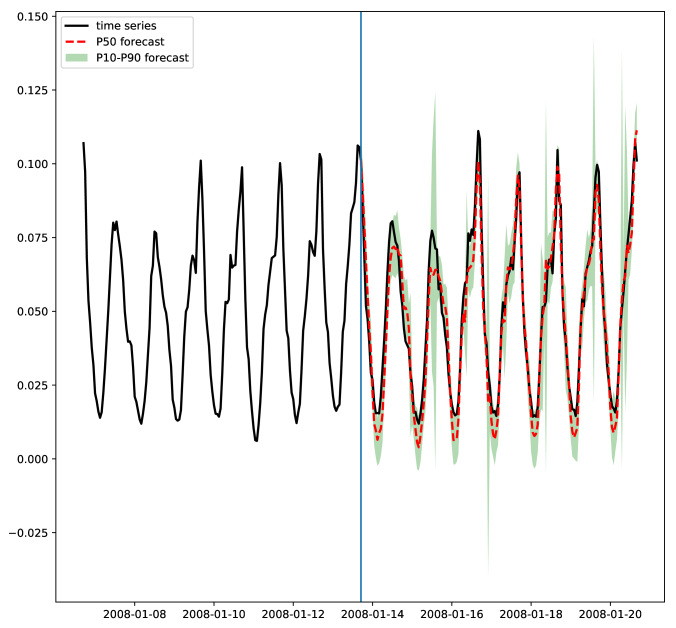
Task: Click the 0.100 y-axis tick label
Action: [33, 164]
